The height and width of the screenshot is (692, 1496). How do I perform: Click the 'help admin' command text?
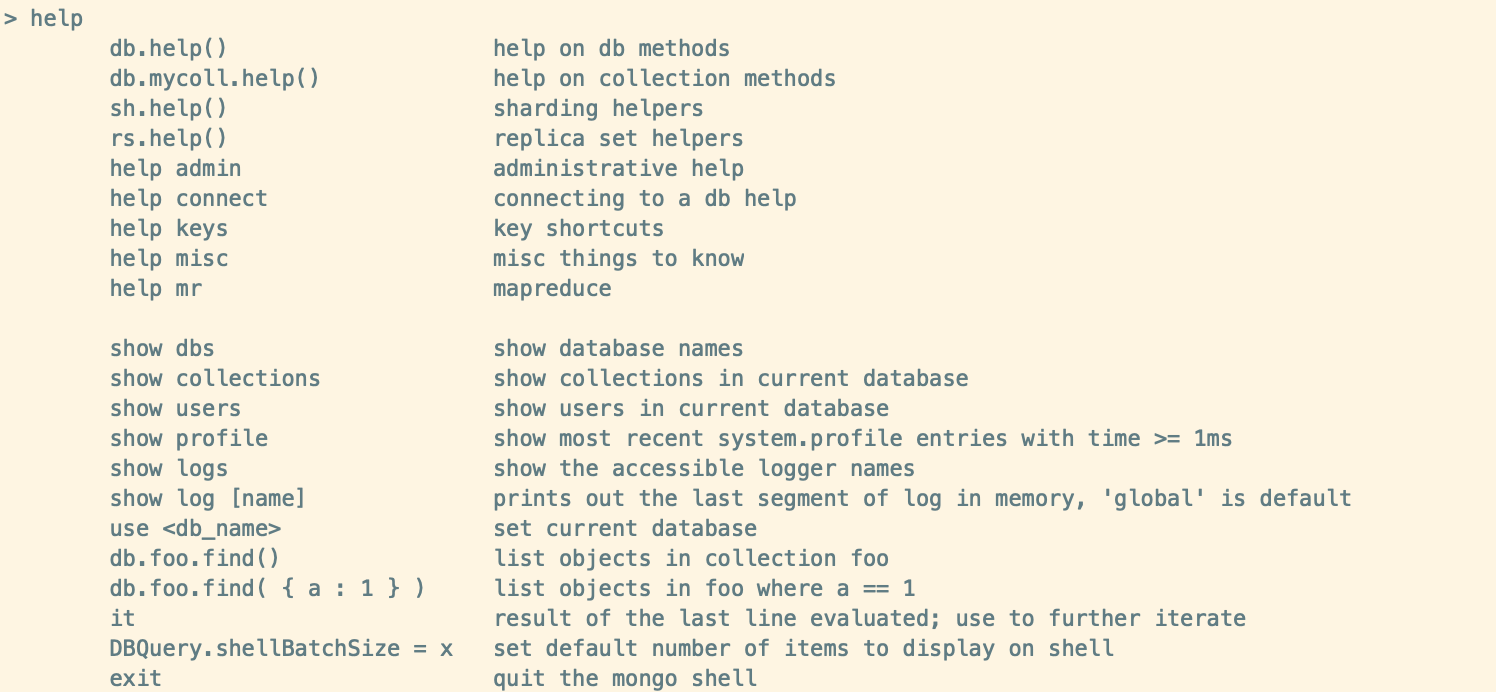(175, 168)
